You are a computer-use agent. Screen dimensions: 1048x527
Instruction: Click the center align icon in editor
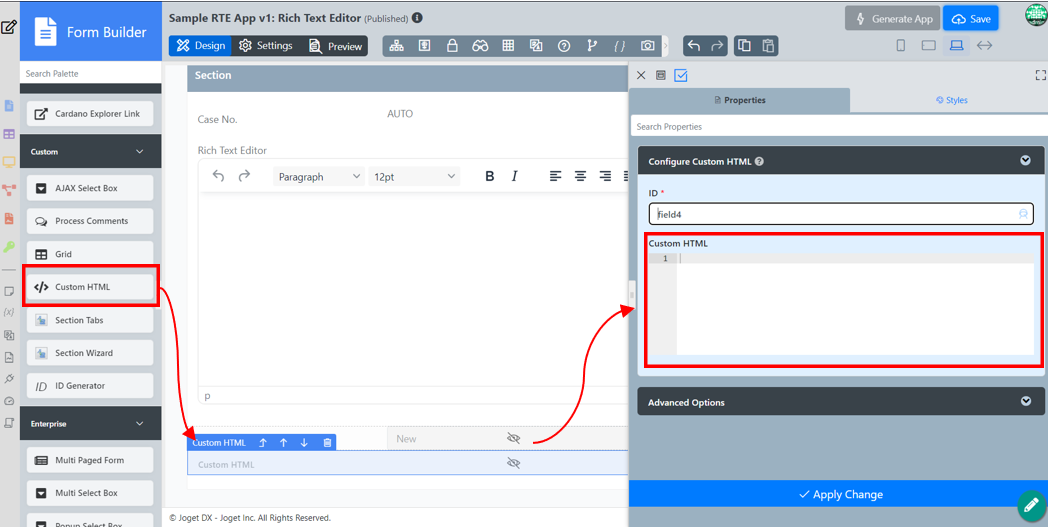tap(580, 176)
